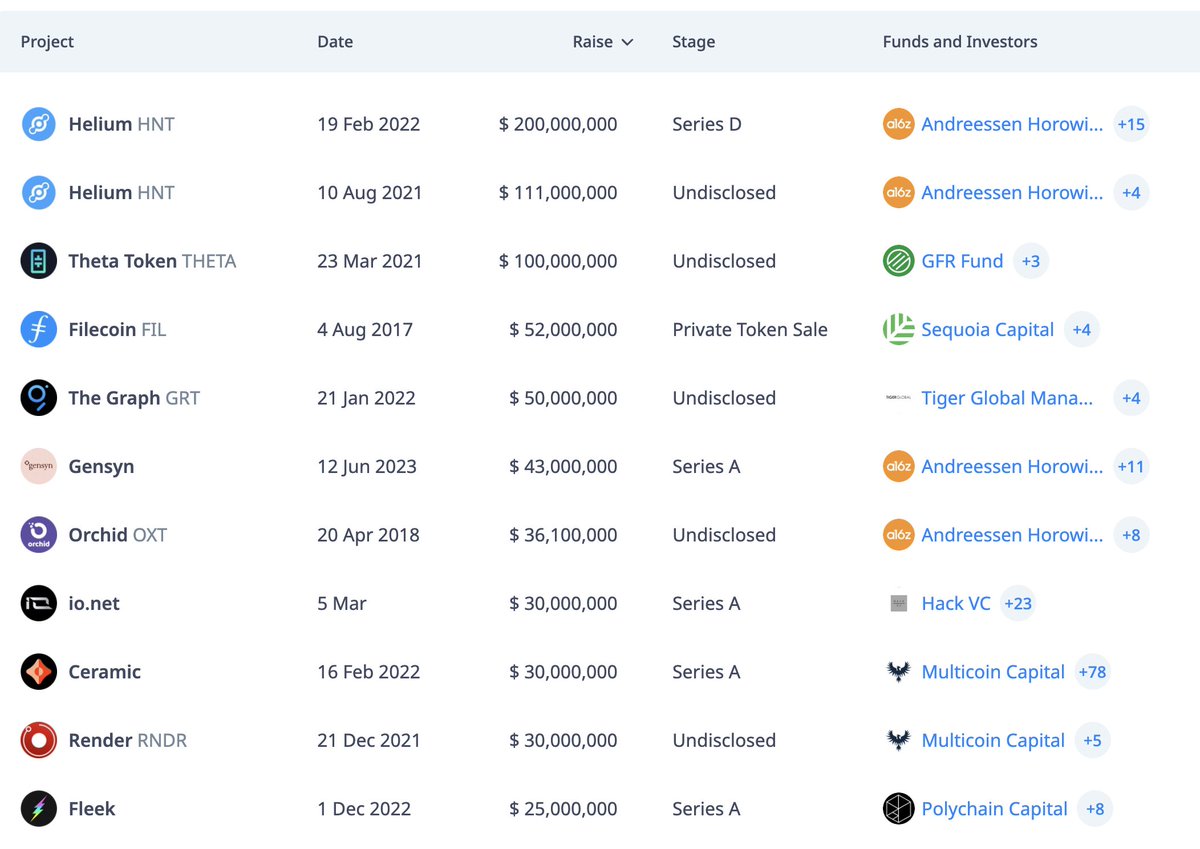The width and height of the screenshot is (1200, 849).
Task: Expand the +8 investors badge for Orchid
Action: [x=1131, y=535]
